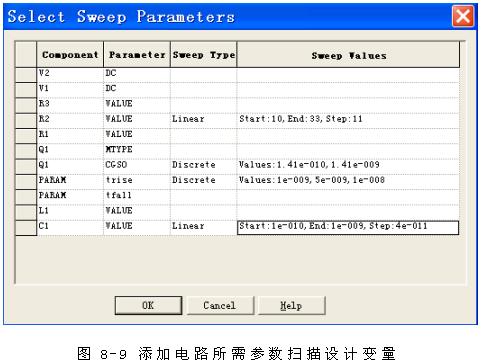Select the R3 component cell
The image size is (481, 362).
(x=70, y=104)
